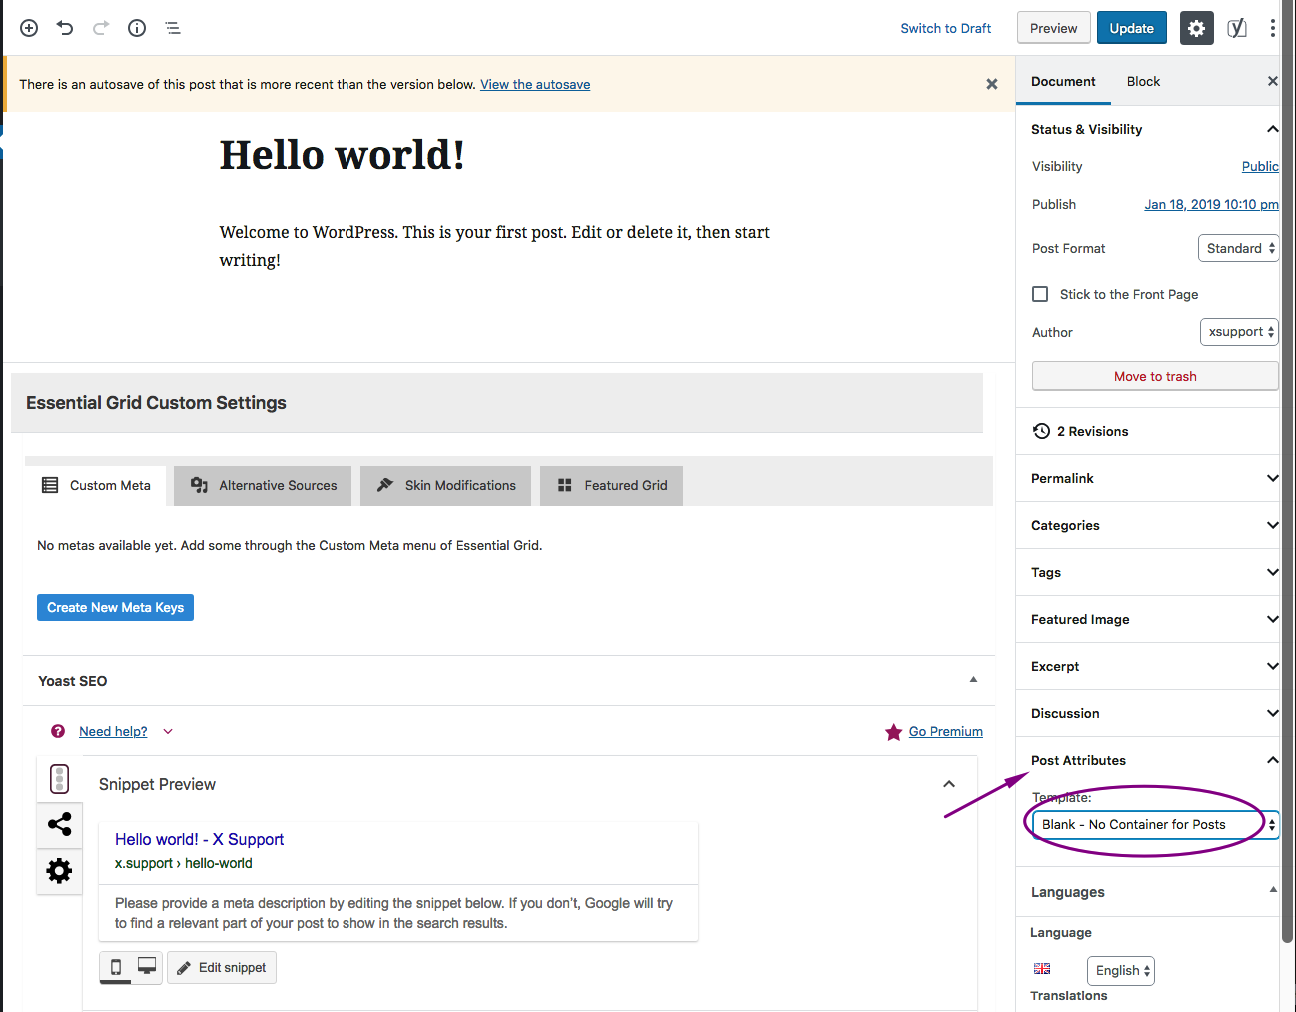The height and width of the screenshot is (1012, 1296).
Task: Open the Yoast social share tab
Action: (x=59, y=824)
